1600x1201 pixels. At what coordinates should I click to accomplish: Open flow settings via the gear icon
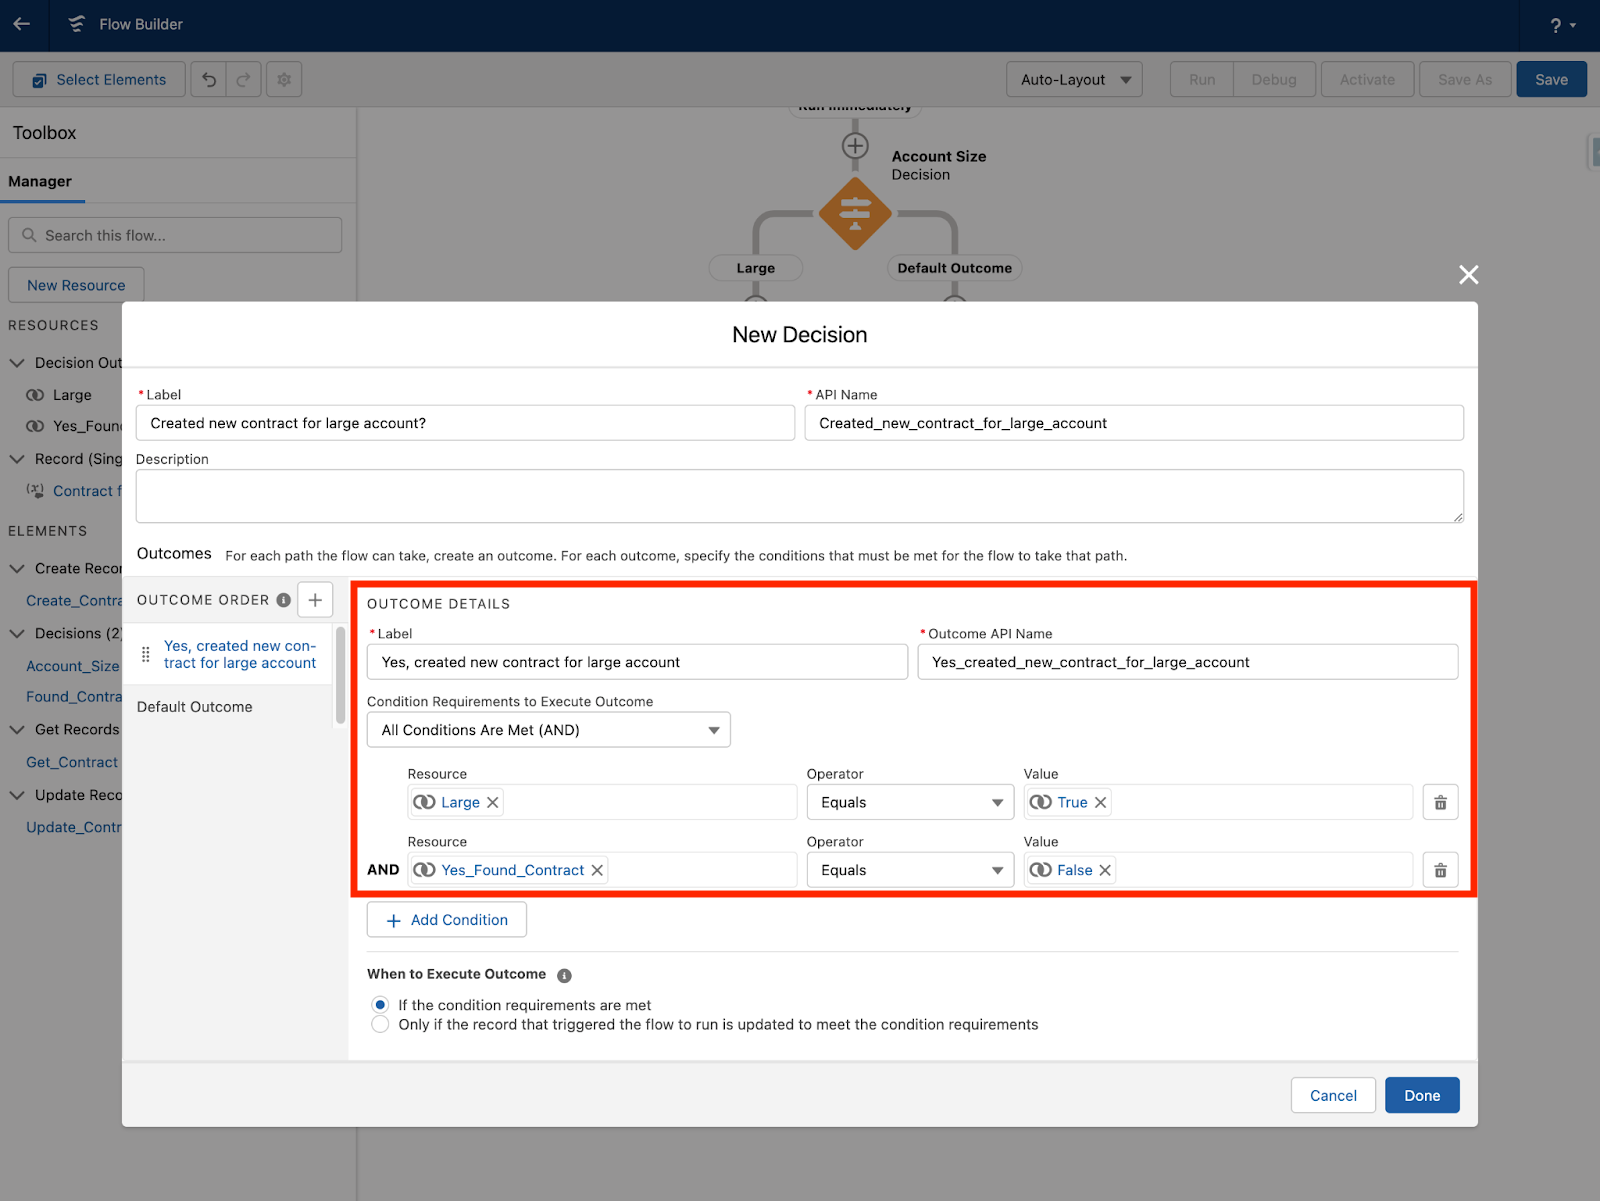pos(284,79)
